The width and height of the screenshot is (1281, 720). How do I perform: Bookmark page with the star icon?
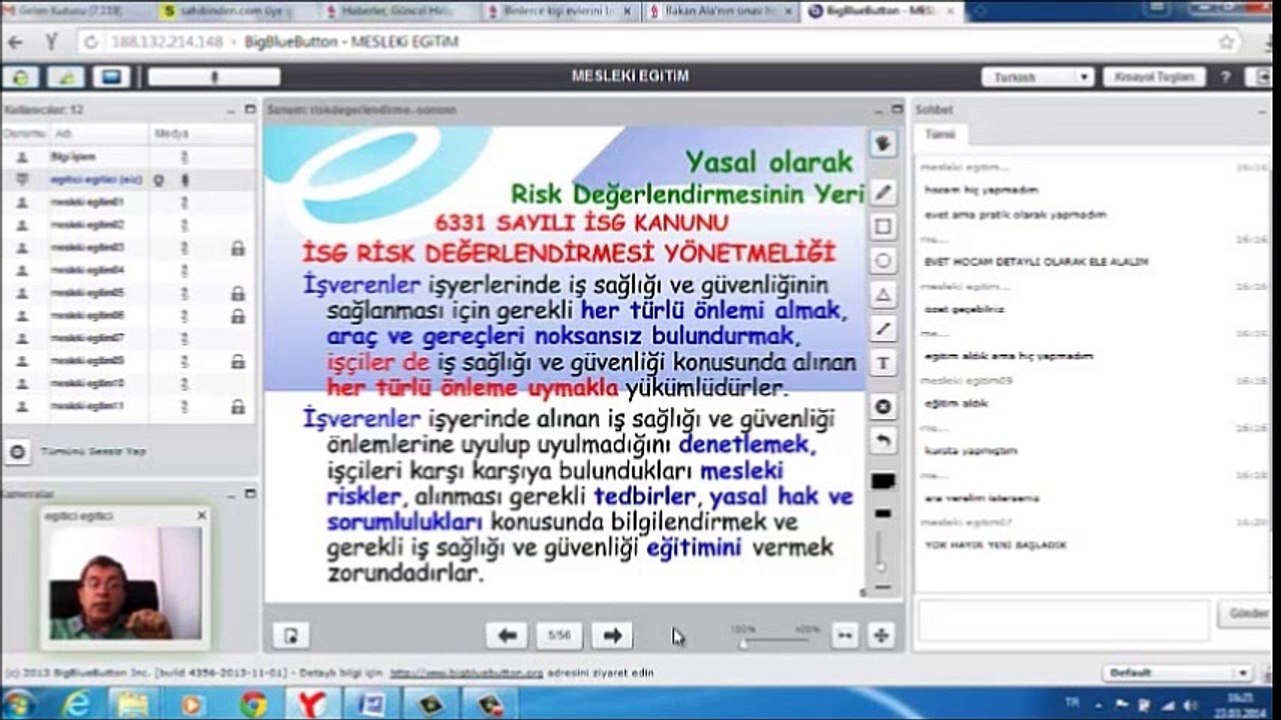[1226, 43]
